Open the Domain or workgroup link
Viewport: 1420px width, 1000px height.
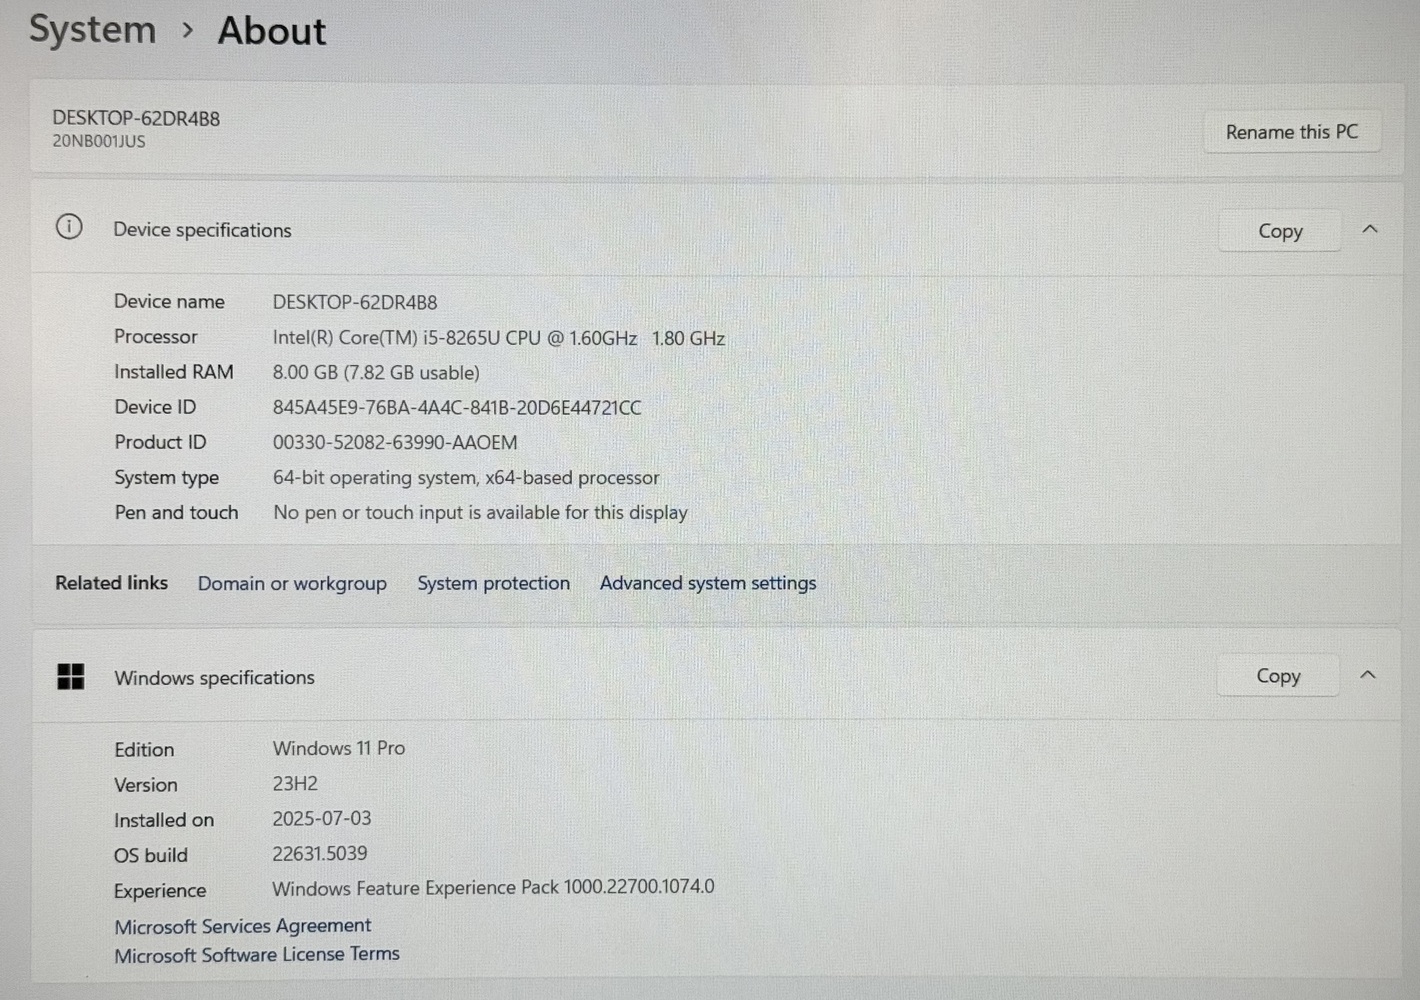tap(292, 583)
